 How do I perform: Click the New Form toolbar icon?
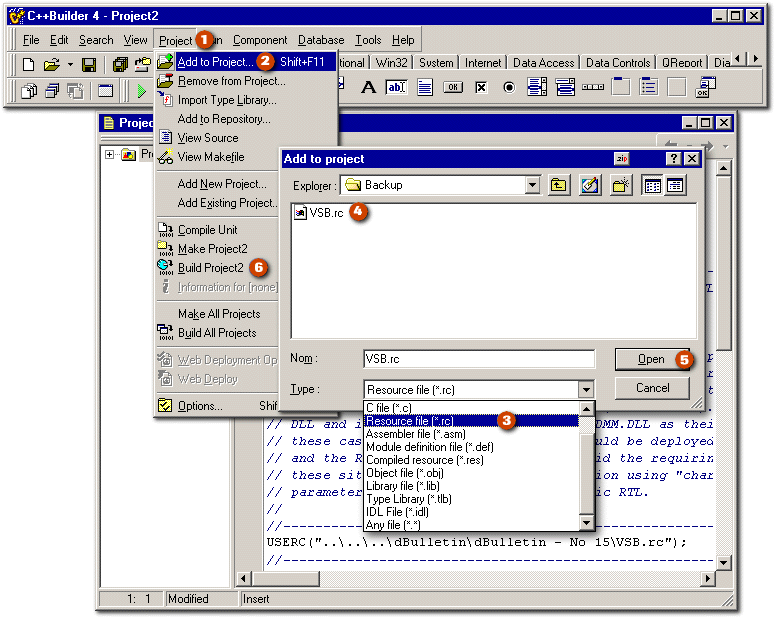point(105,91)
